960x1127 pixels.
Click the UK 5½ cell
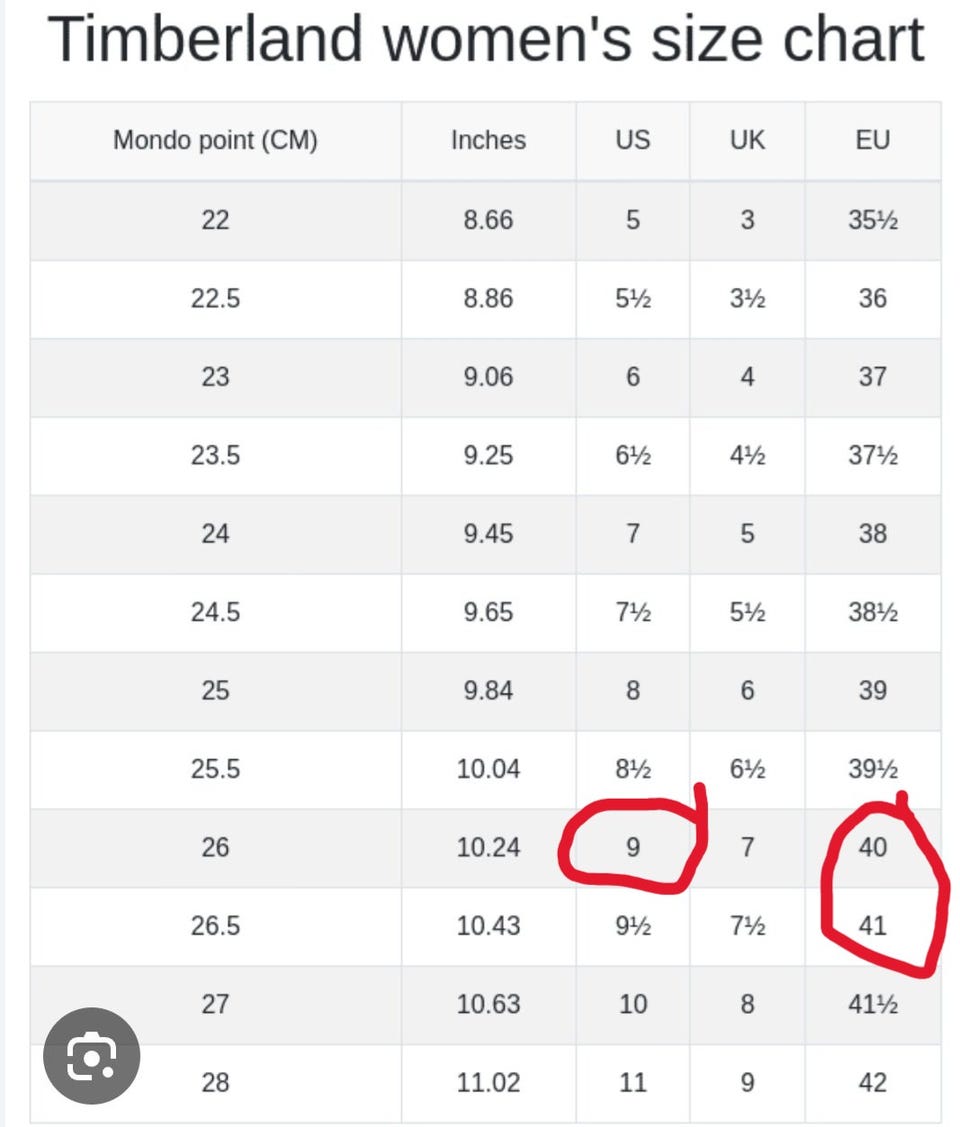(x=747, y=612)
